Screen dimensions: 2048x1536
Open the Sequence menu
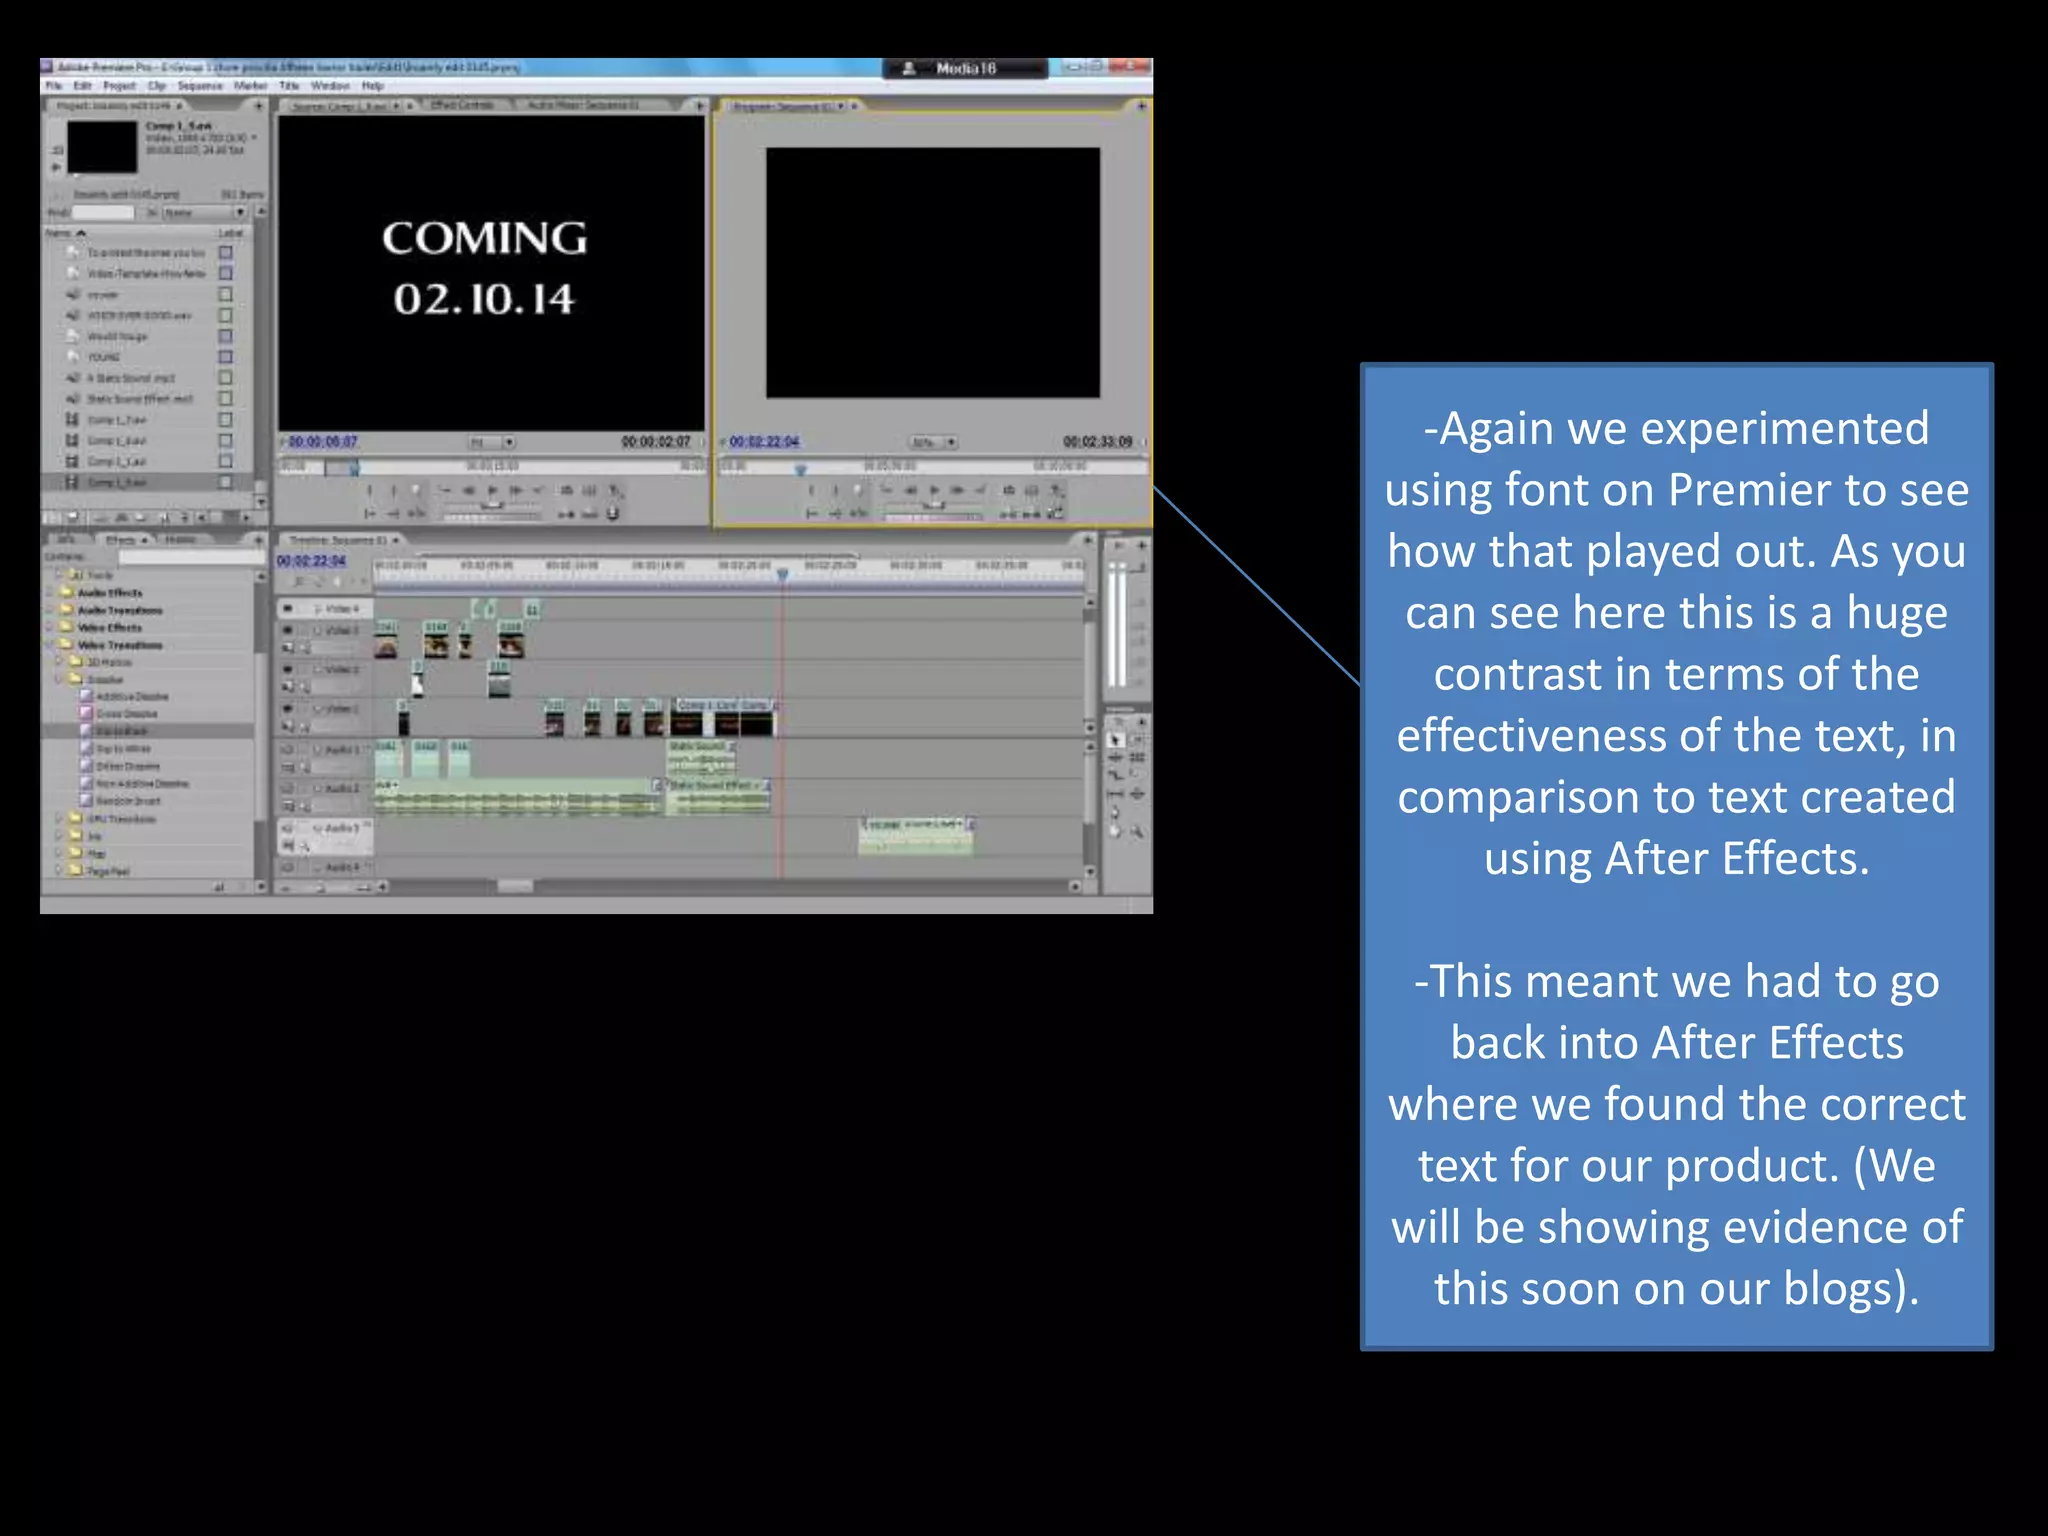coord(200,86)
